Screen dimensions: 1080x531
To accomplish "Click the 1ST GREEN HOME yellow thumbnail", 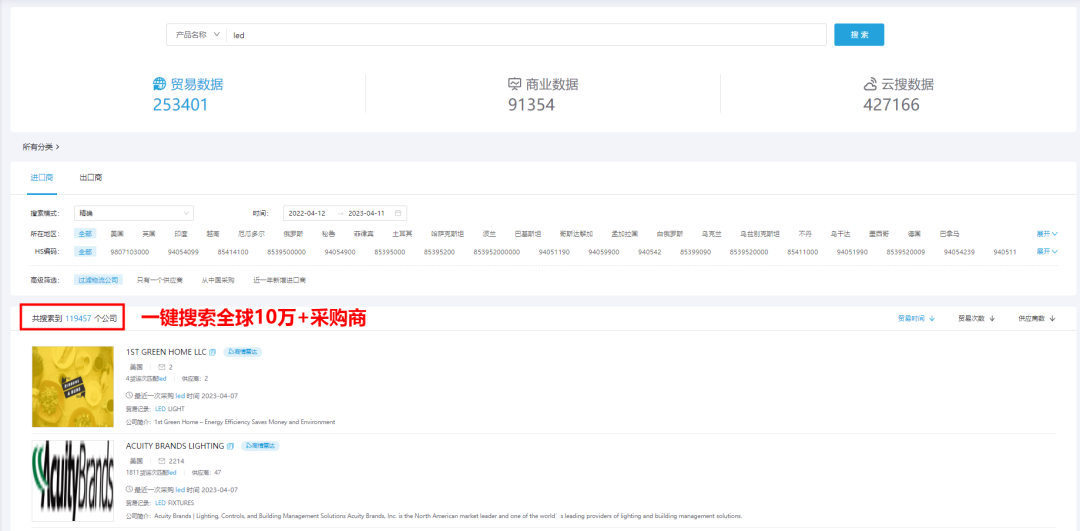I will (x=72, y=387).
